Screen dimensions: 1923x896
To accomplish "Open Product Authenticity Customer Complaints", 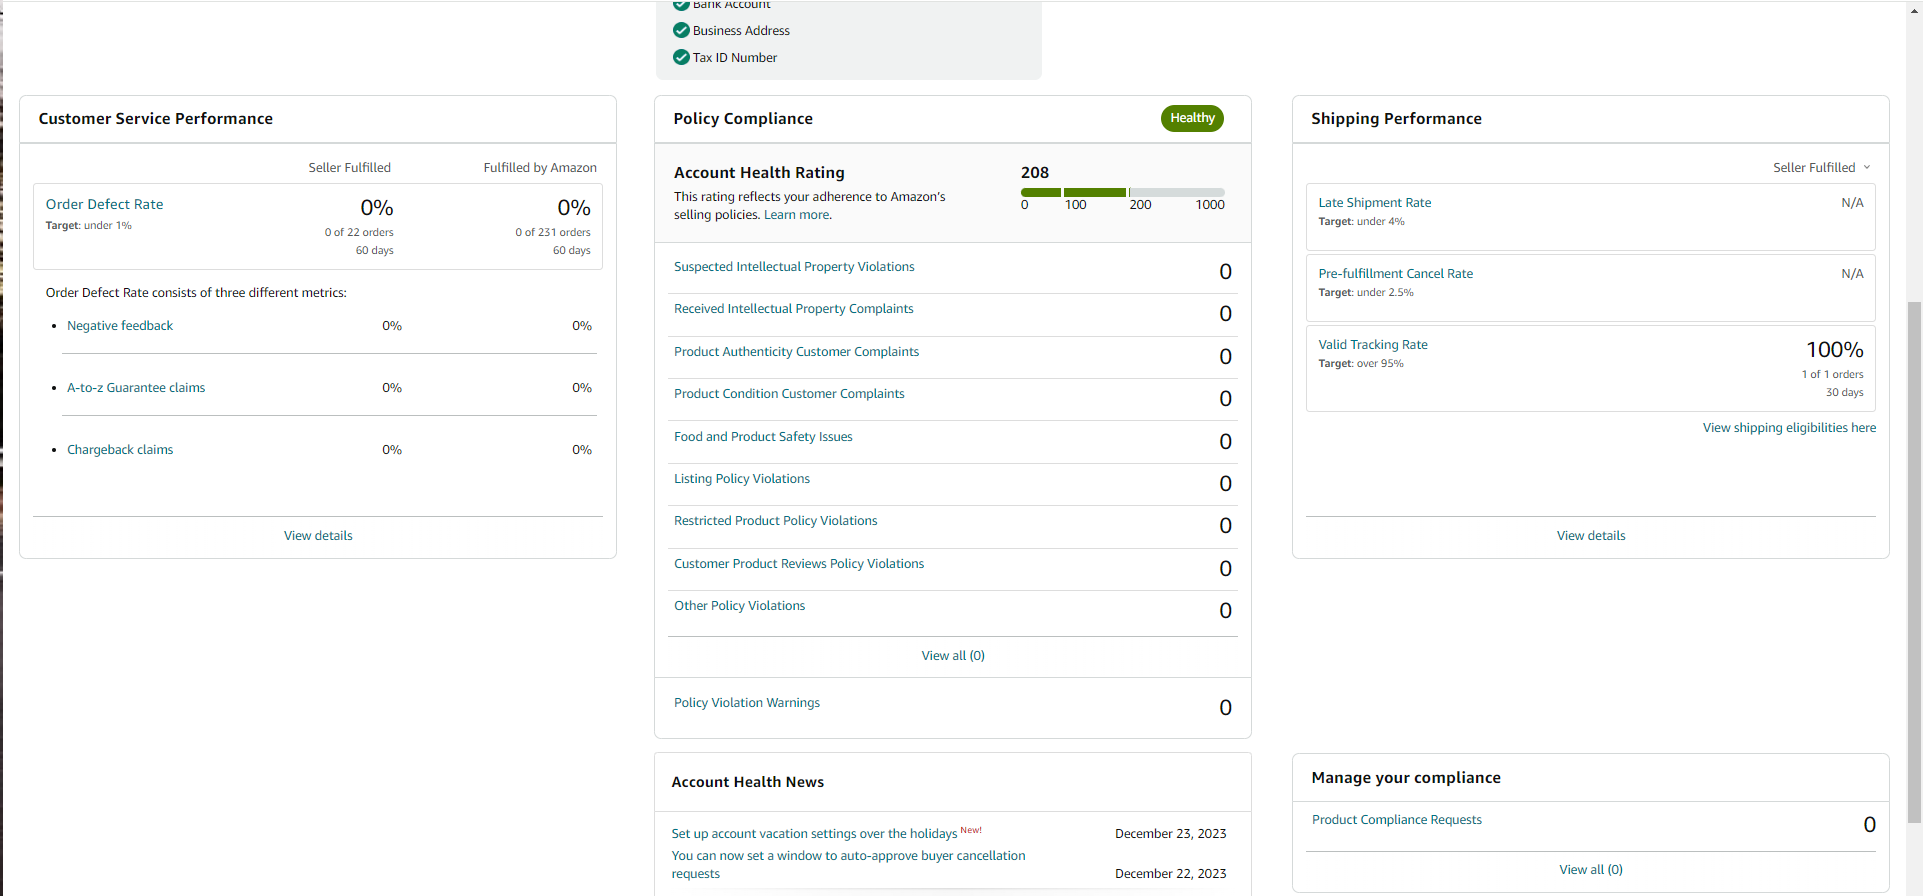I will pos(796,352).
